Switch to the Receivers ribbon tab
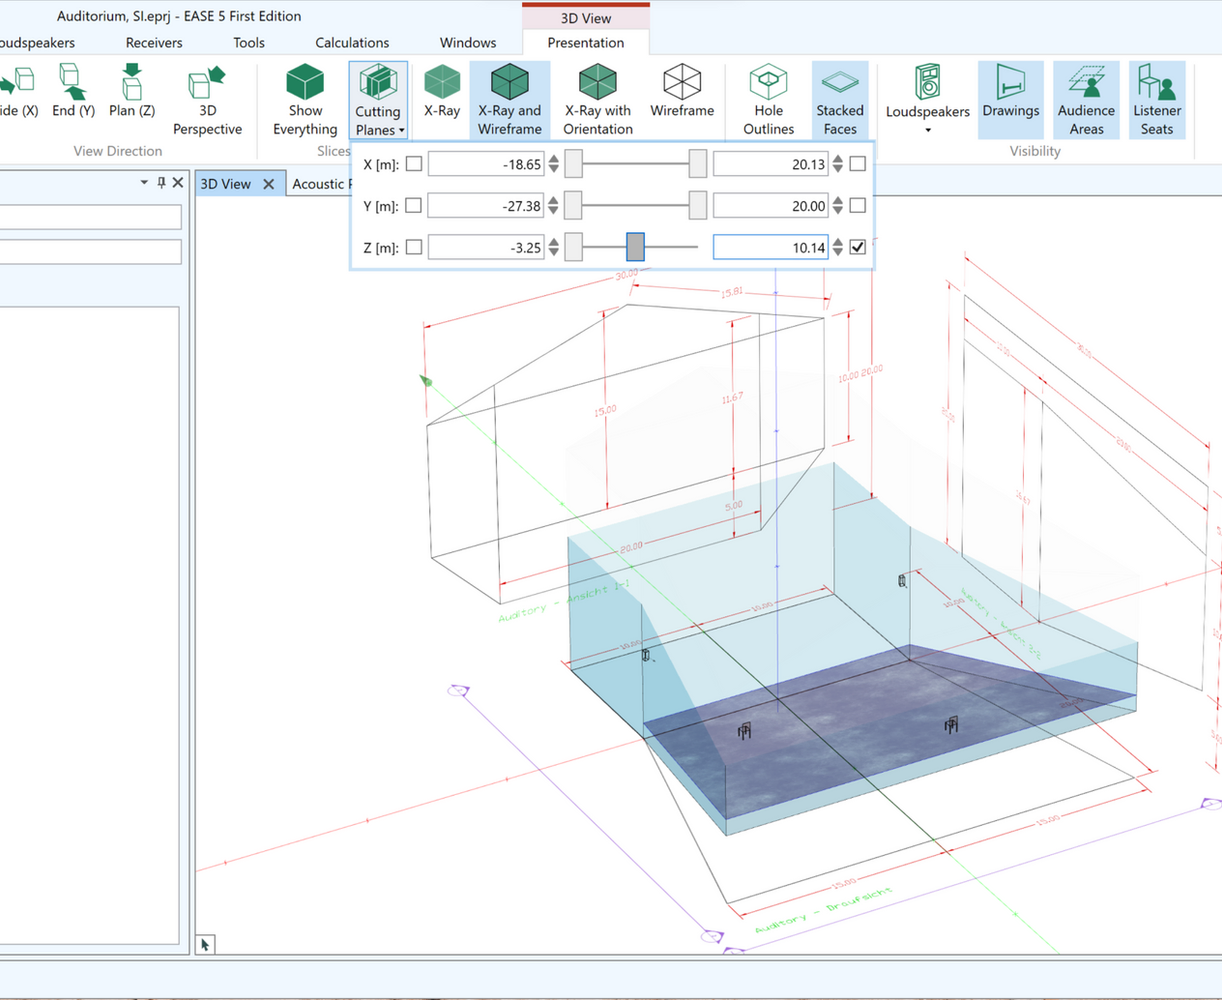Screen dimensions: 1222x1000 154,43
